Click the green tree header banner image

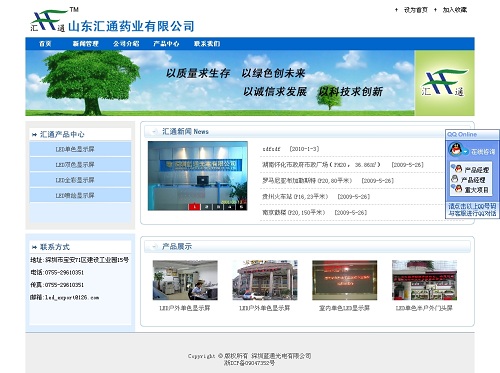[220, 83]
